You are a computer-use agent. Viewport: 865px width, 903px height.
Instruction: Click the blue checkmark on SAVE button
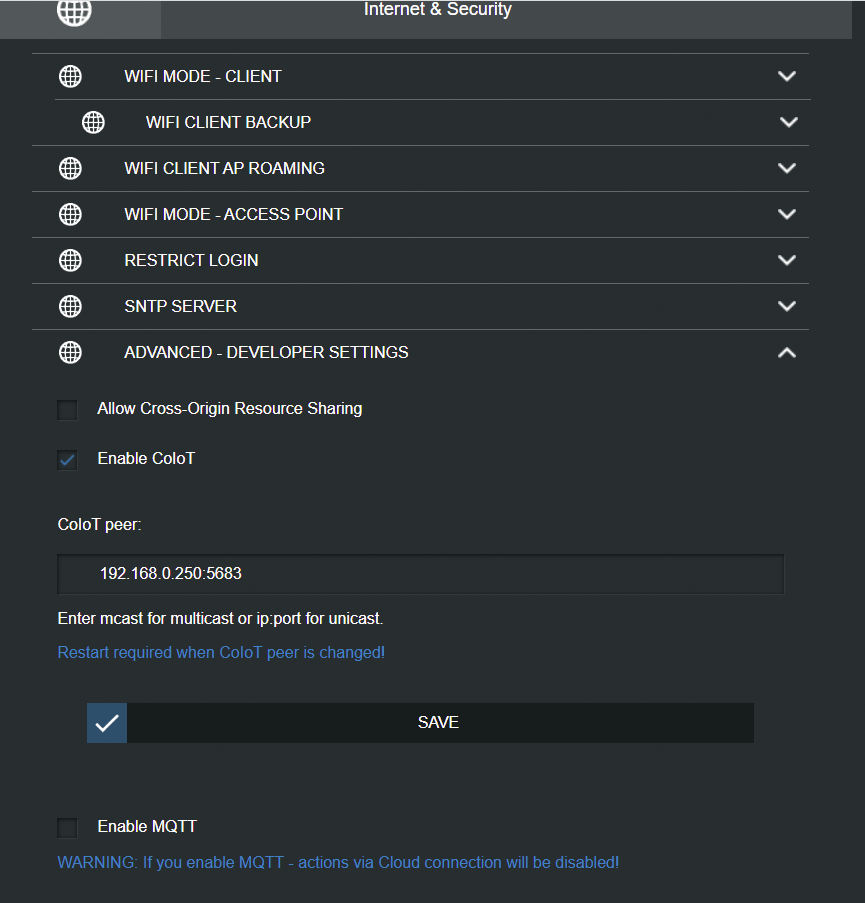[x=107, y=723]
